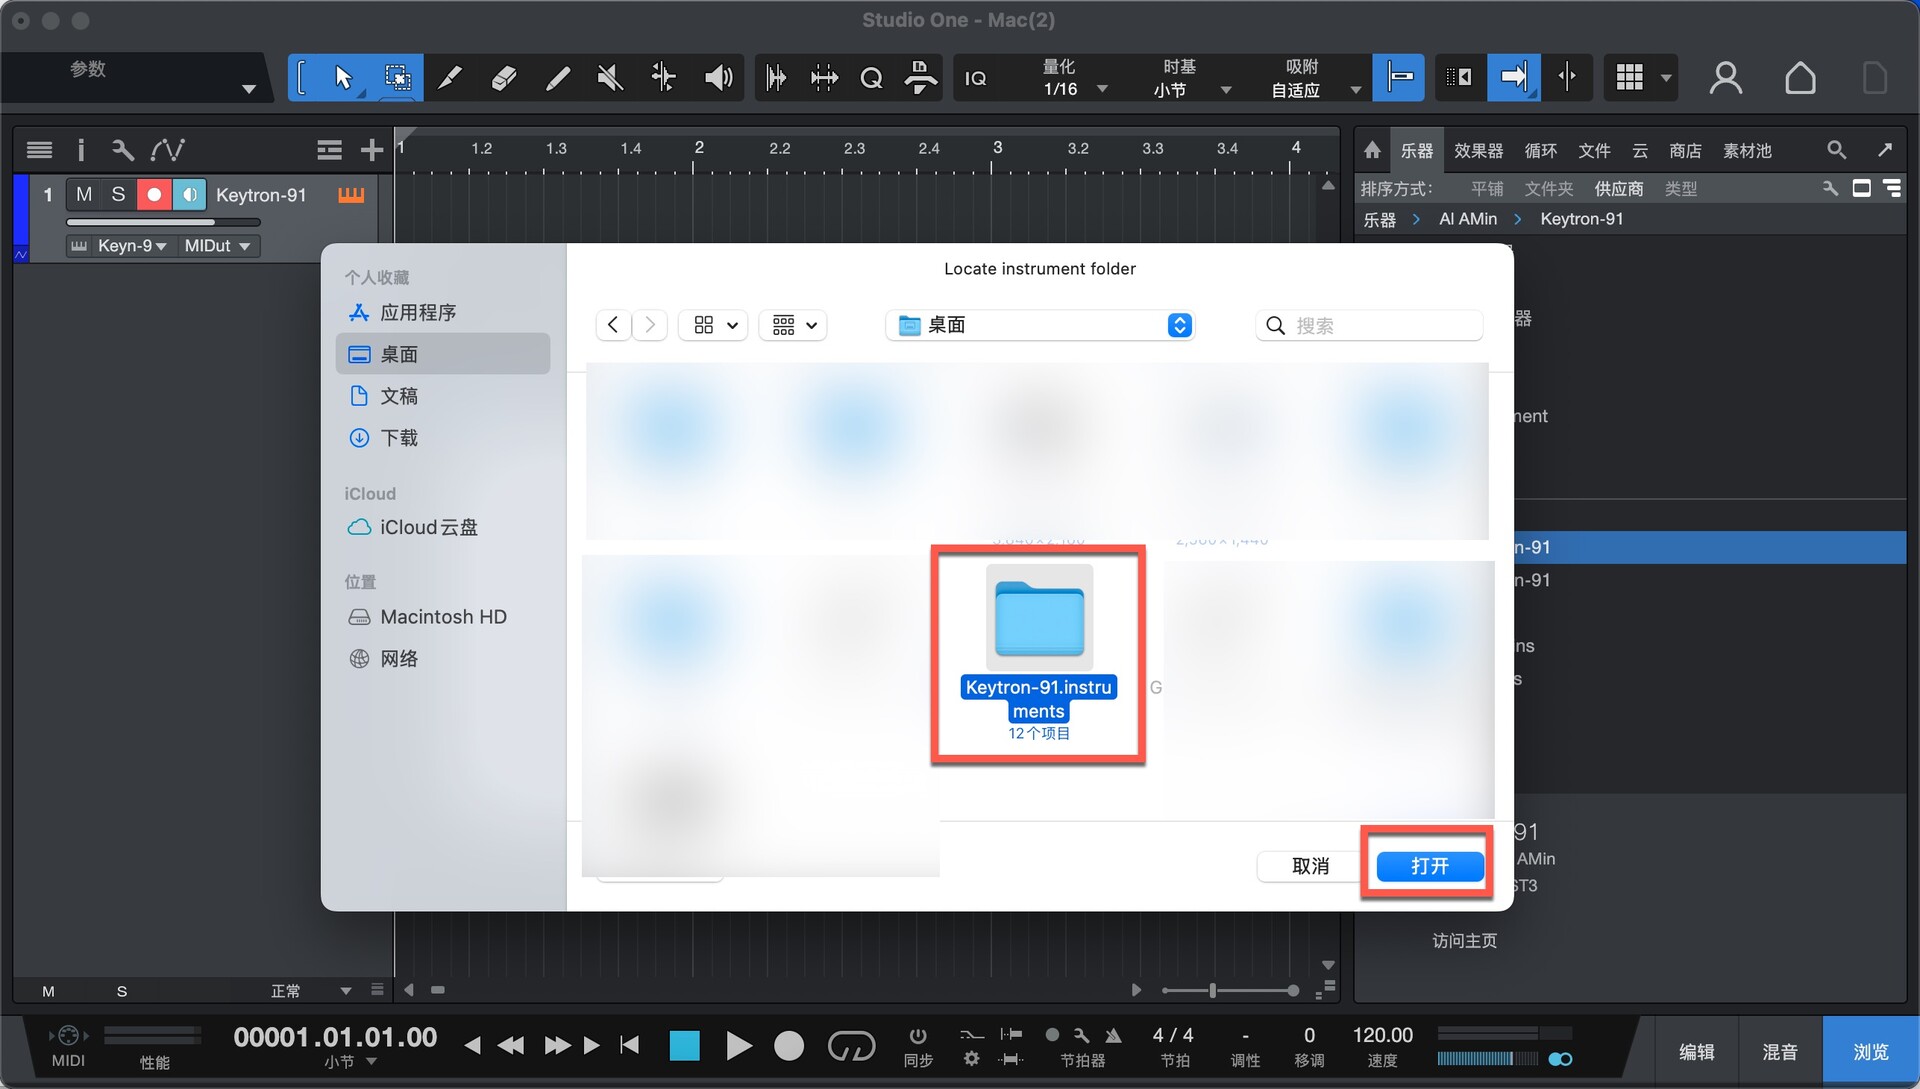
Task: Solo the Keytron-91 track
Action: pyautogui.click(x=118, y=194)
